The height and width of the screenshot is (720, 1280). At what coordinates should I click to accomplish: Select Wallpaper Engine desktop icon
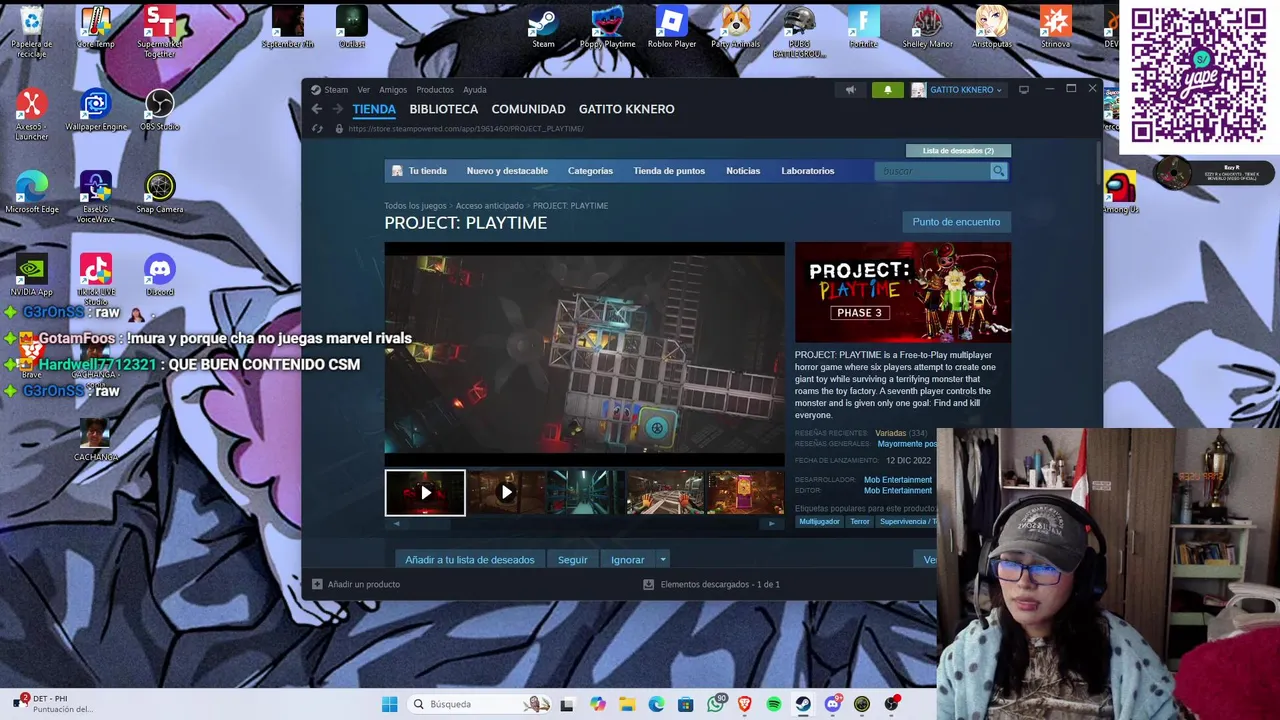tap(96, 110)
